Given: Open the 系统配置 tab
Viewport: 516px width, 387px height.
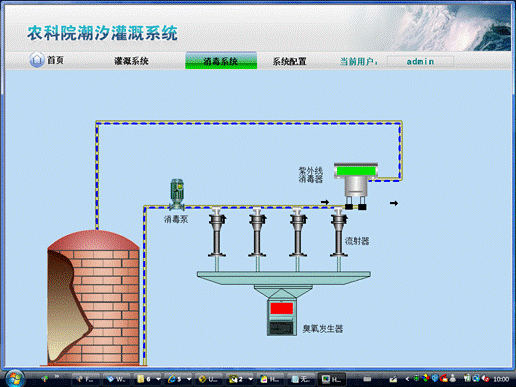Looking at the screenshot, I should click(x=289, y=61).
